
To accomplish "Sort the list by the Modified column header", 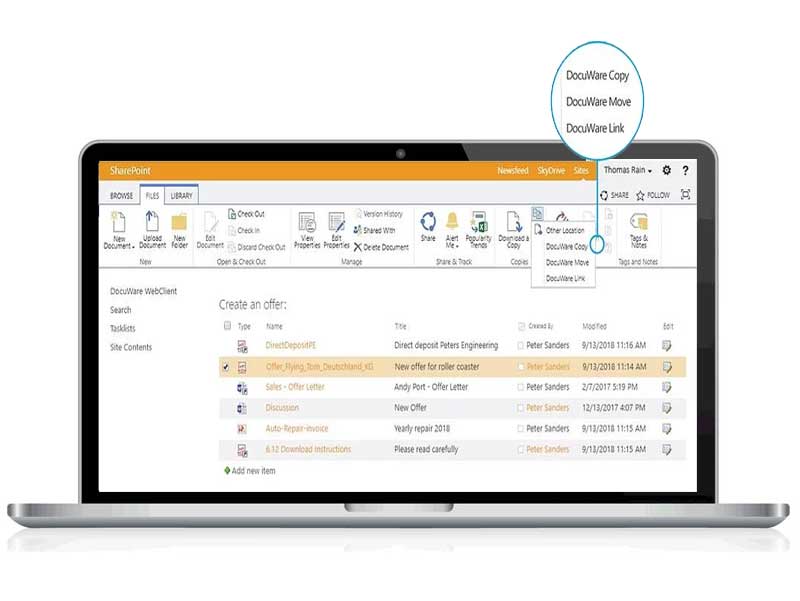I will 594,327.
